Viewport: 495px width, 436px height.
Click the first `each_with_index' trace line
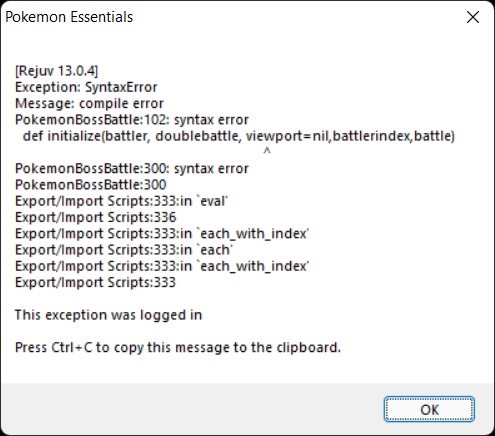(162, 234)
